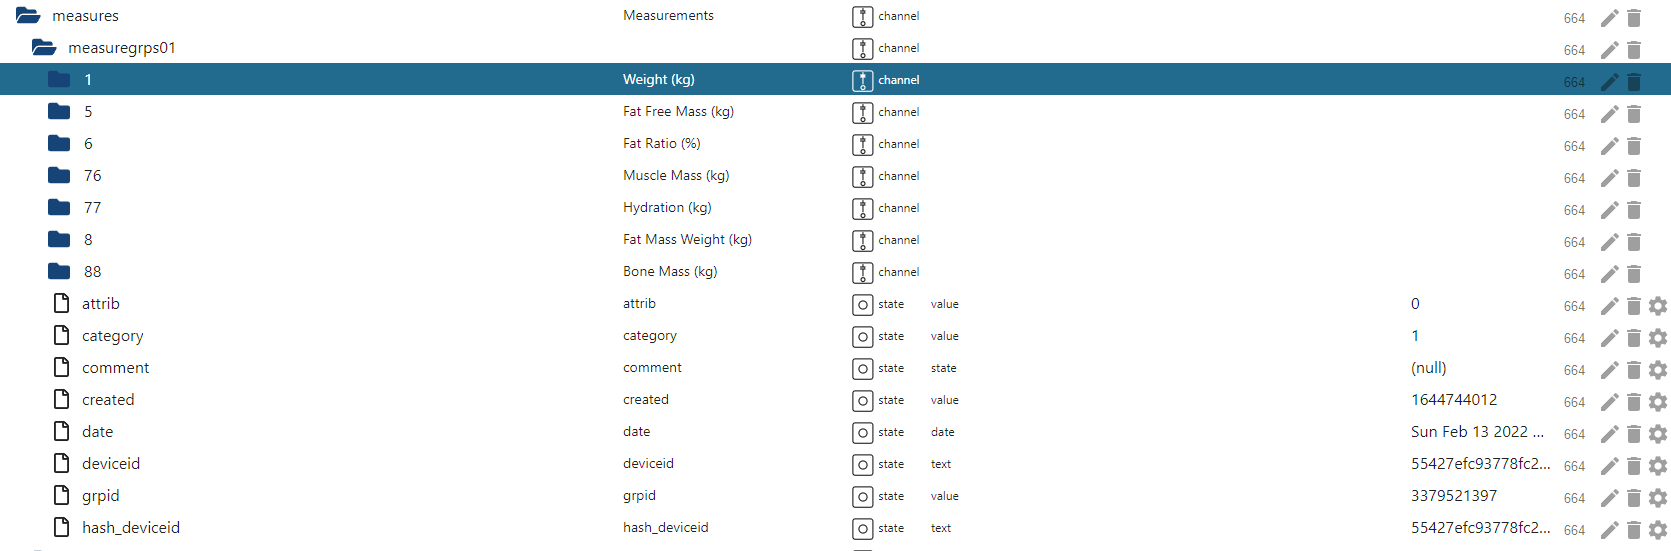Click the channel type icon for Hydration
The width and height of the screenshot is (1671, 551).
point(862,208)
